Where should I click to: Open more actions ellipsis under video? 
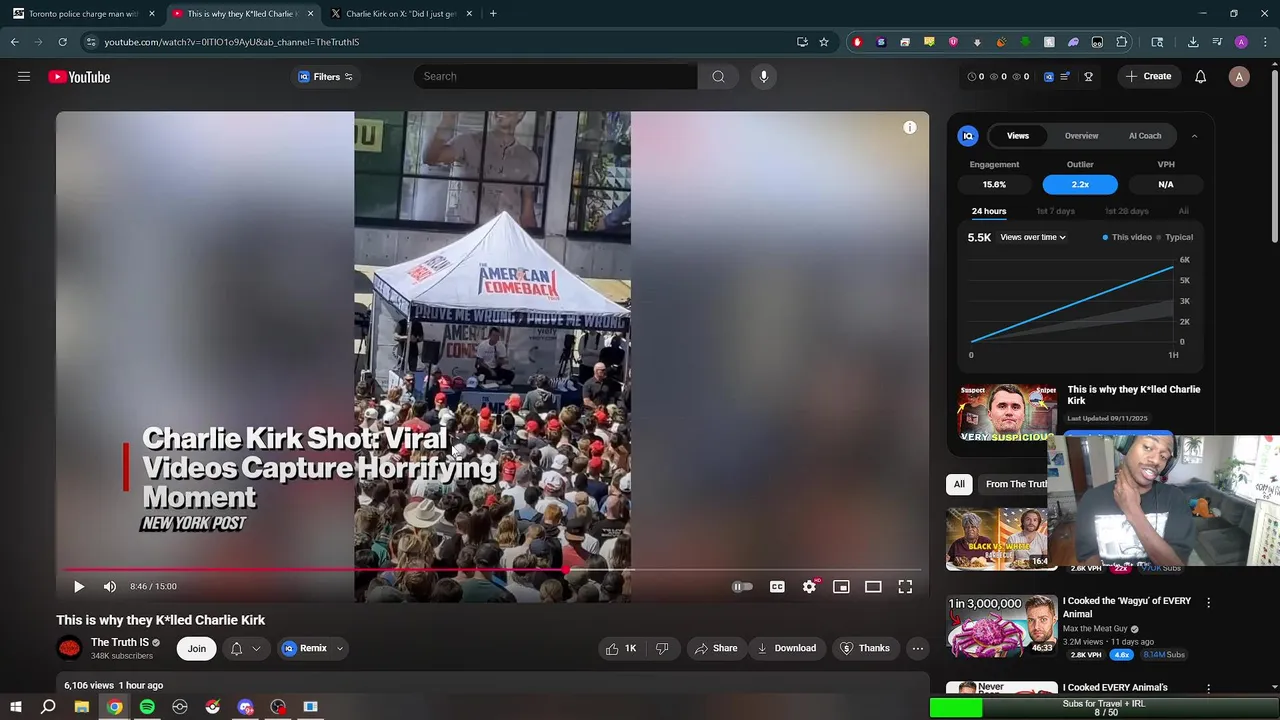[917, 648]
